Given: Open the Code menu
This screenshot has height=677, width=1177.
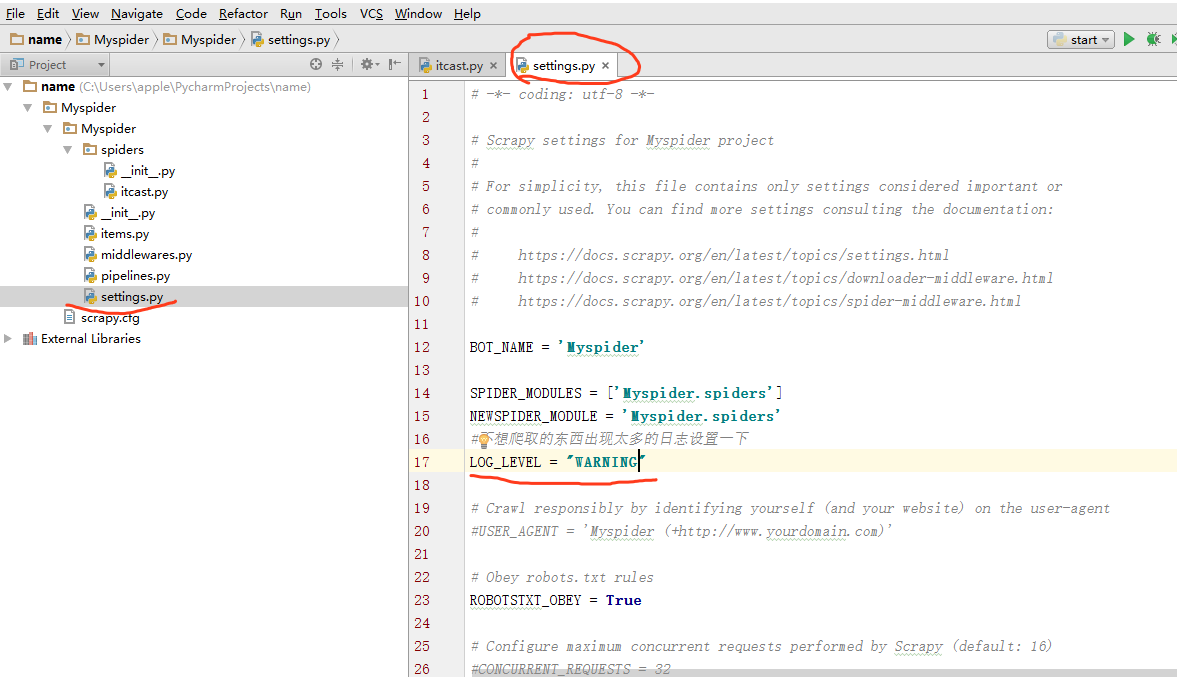Looking at the screenshot, I should 191,14.
